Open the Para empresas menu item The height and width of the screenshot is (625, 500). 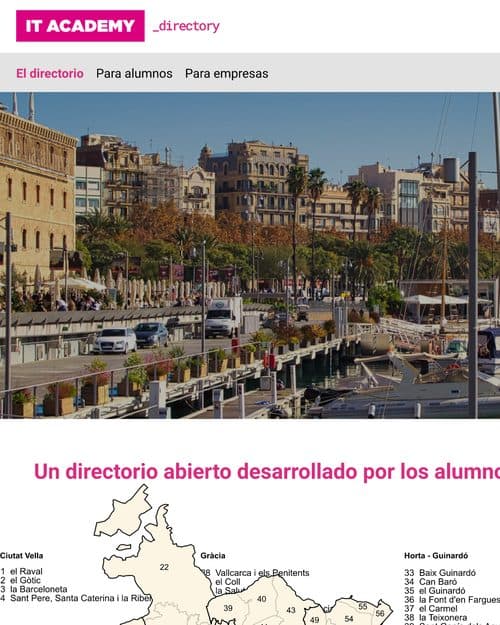pyautogui.click(x=226, y=73)
